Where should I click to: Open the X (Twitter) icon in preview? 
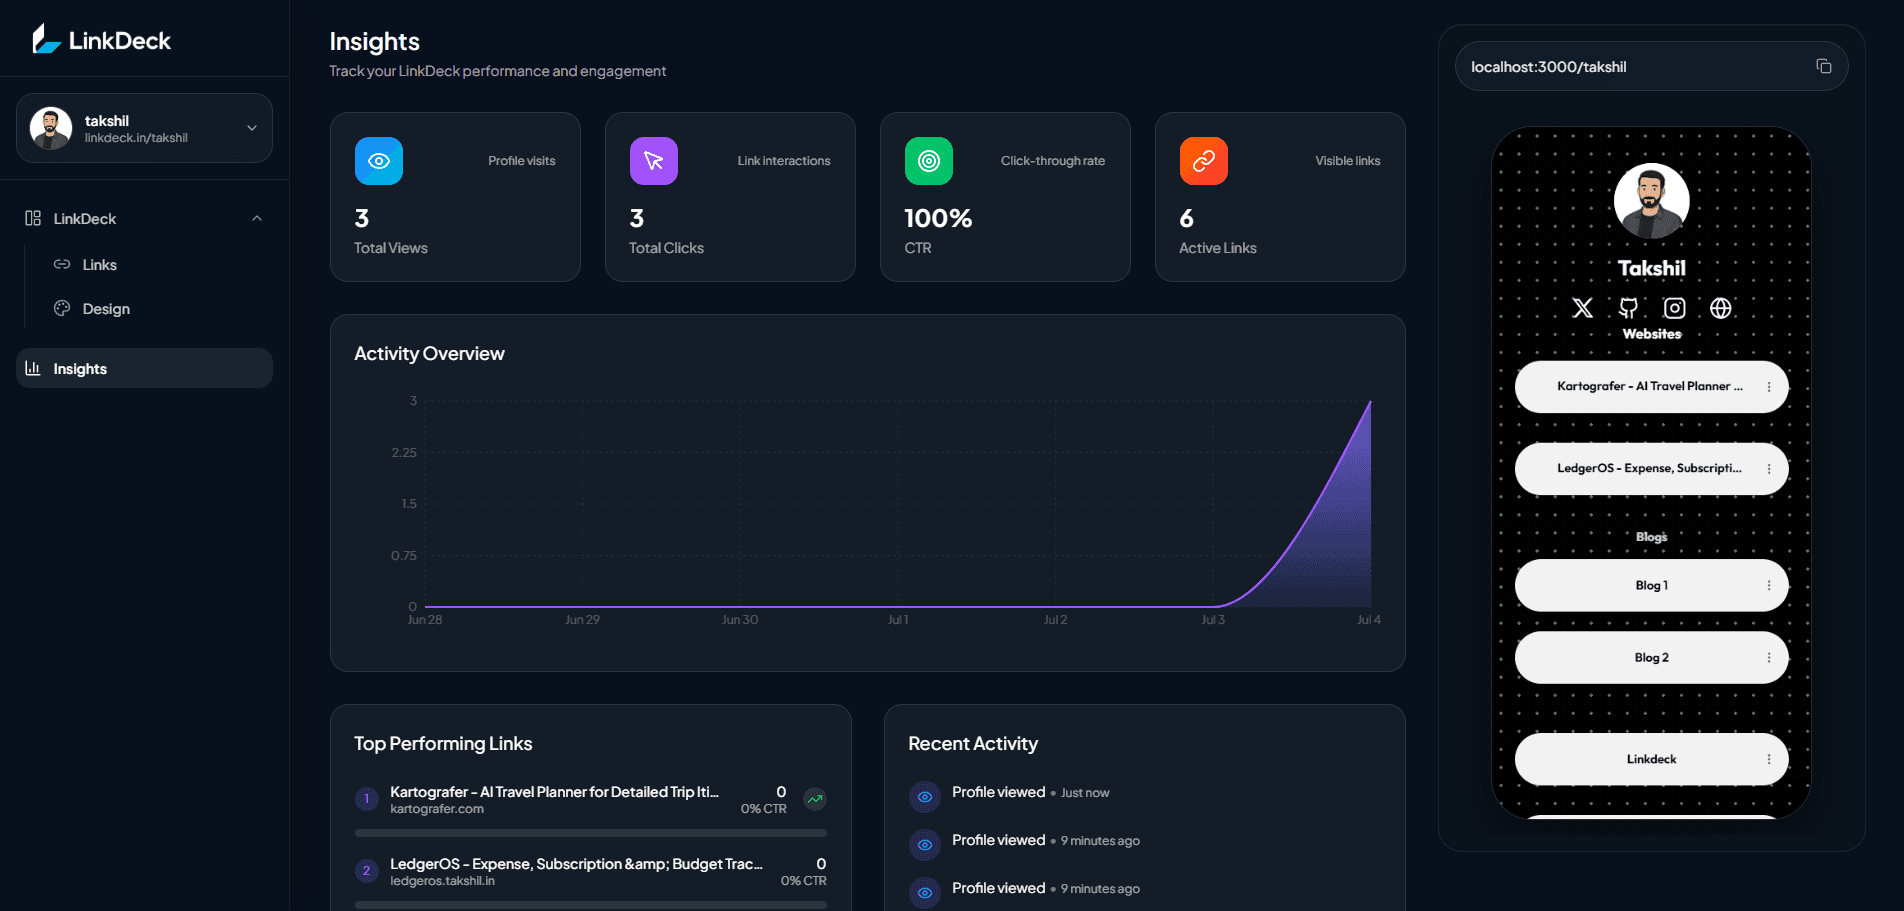1582,308
